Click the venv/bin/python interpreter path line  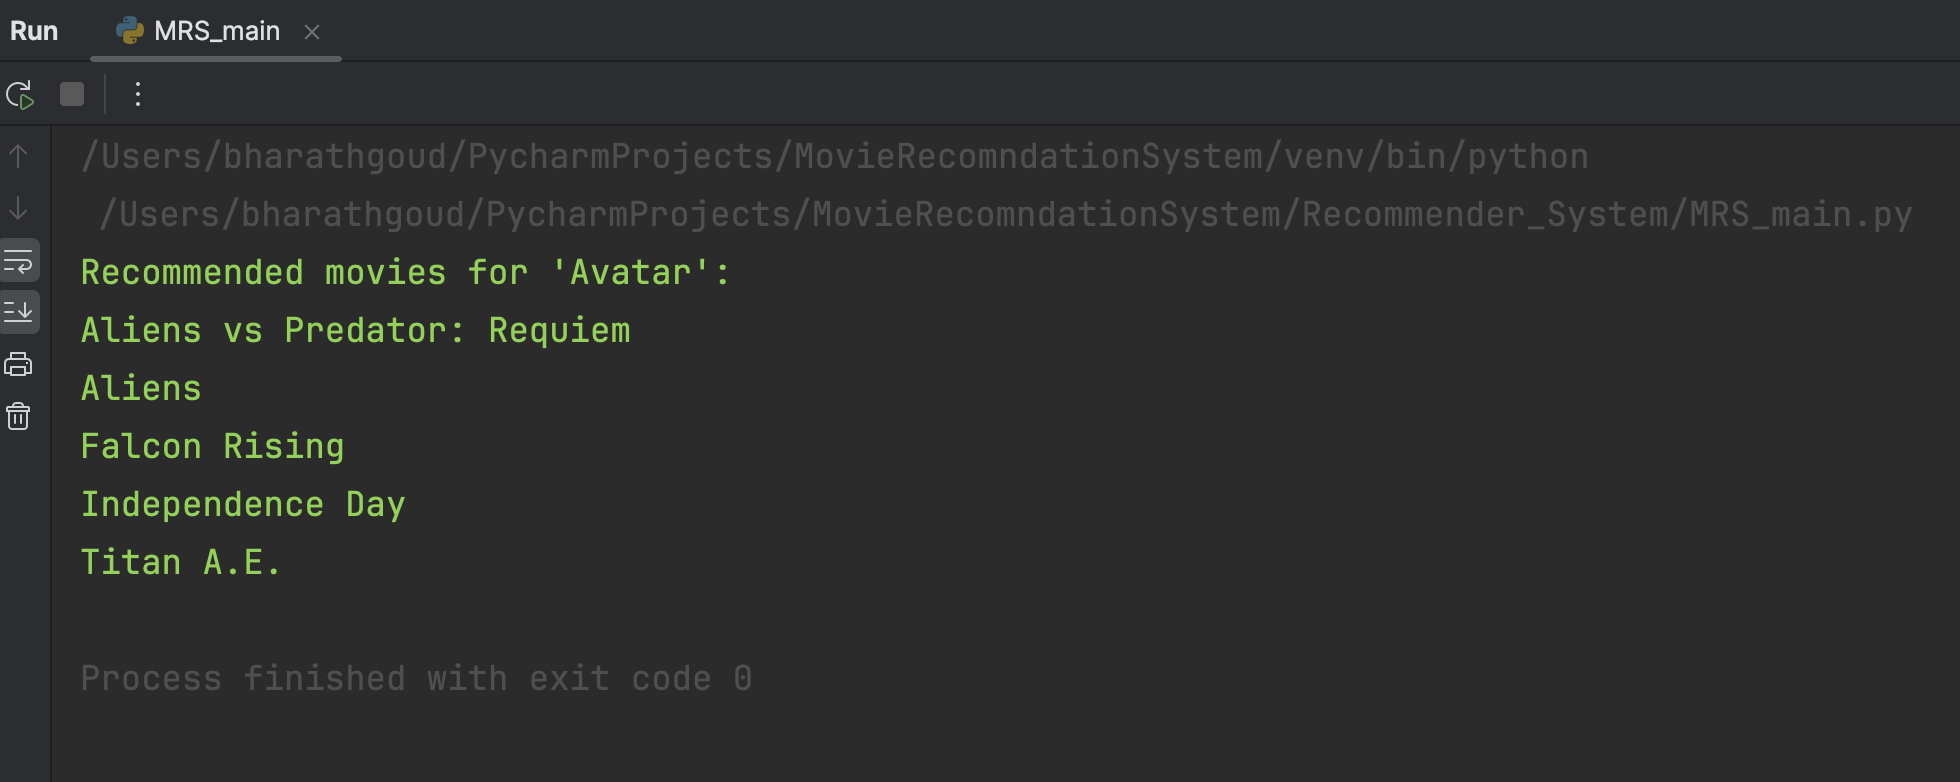pos(835,156)
